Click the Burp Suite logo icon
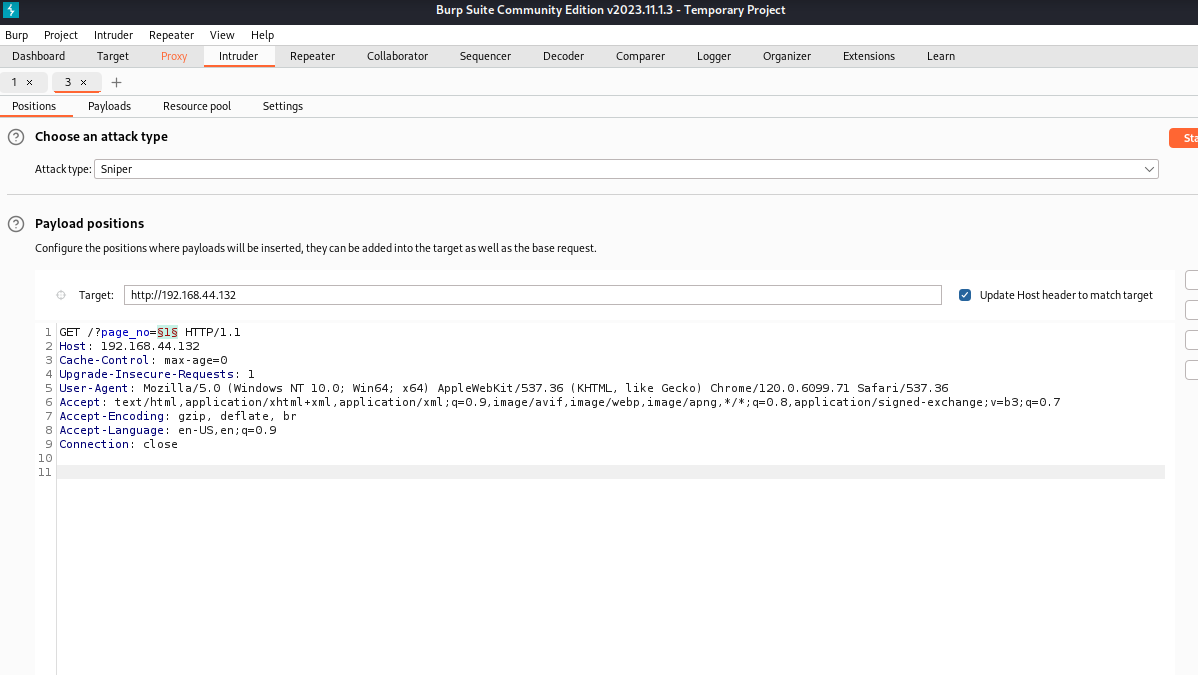This screenshot has width=1198, height=675. point(11,10)
